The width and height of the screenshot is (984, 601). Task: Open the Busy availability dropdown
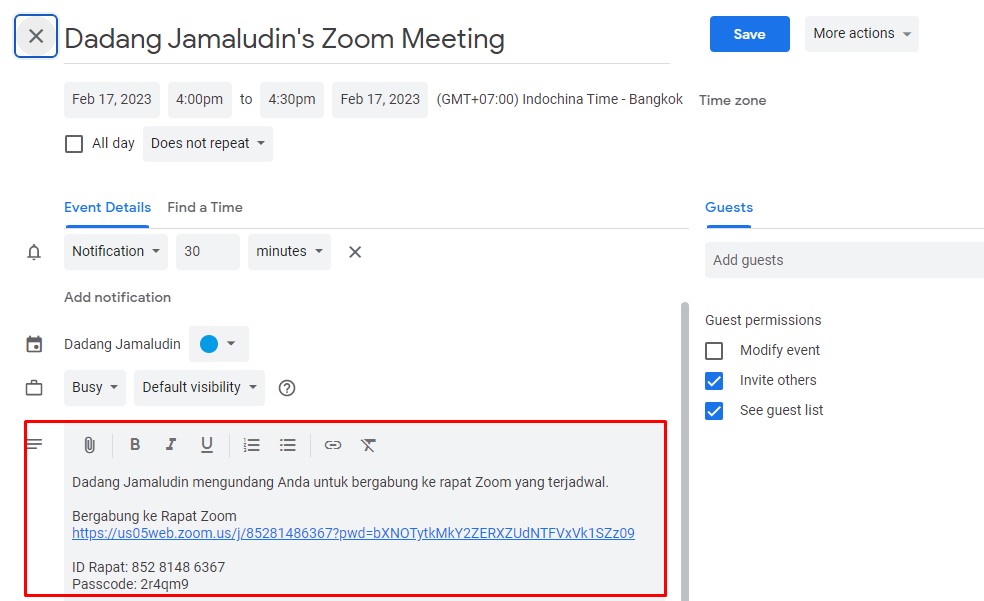[x=94, y=387]
